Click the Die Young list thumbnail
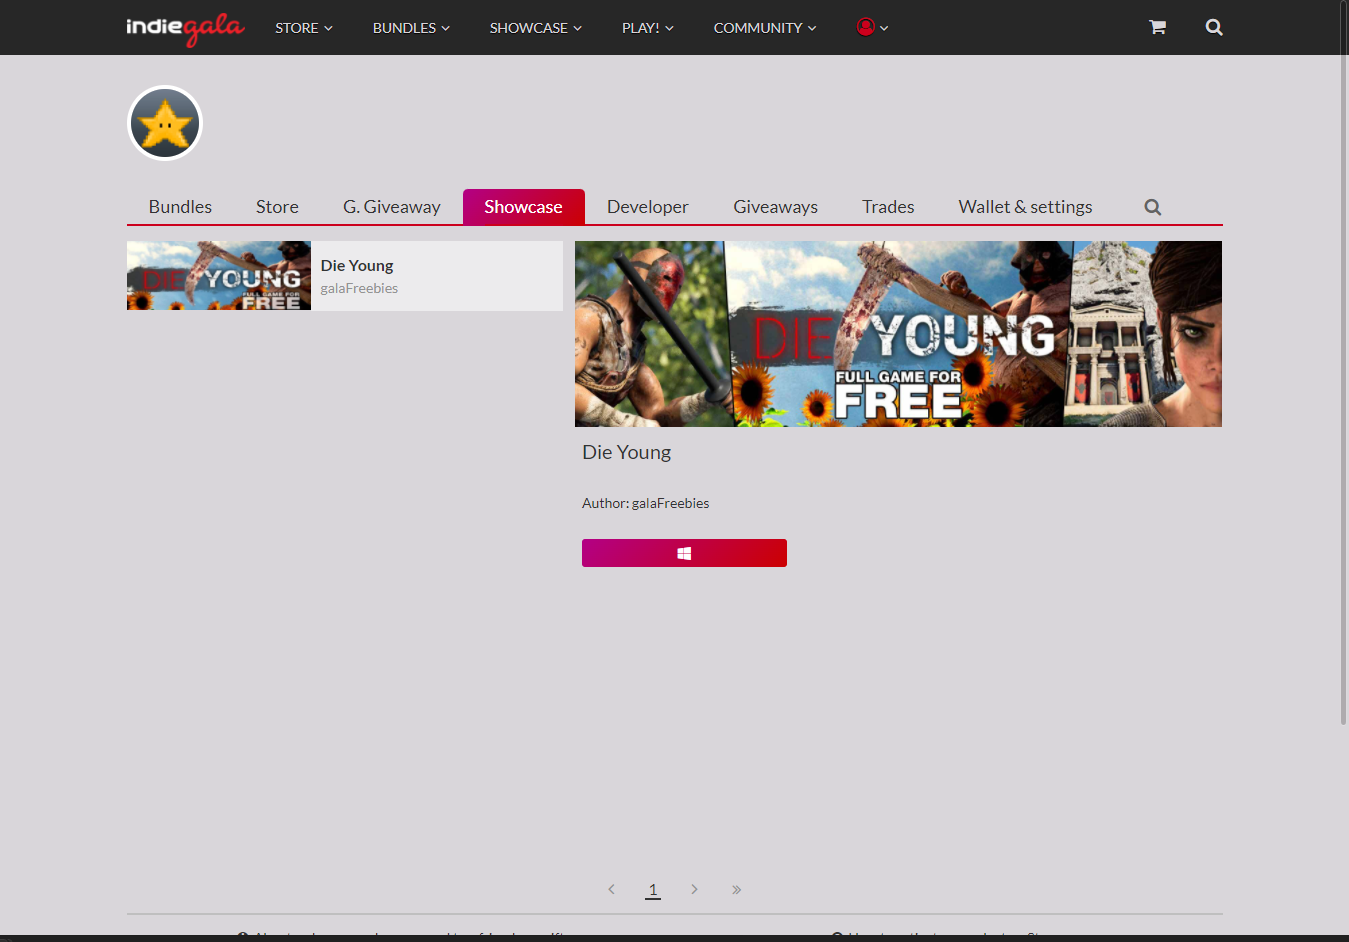The height and width of the screenshot is (942, 1349). (x=219, y=275)
